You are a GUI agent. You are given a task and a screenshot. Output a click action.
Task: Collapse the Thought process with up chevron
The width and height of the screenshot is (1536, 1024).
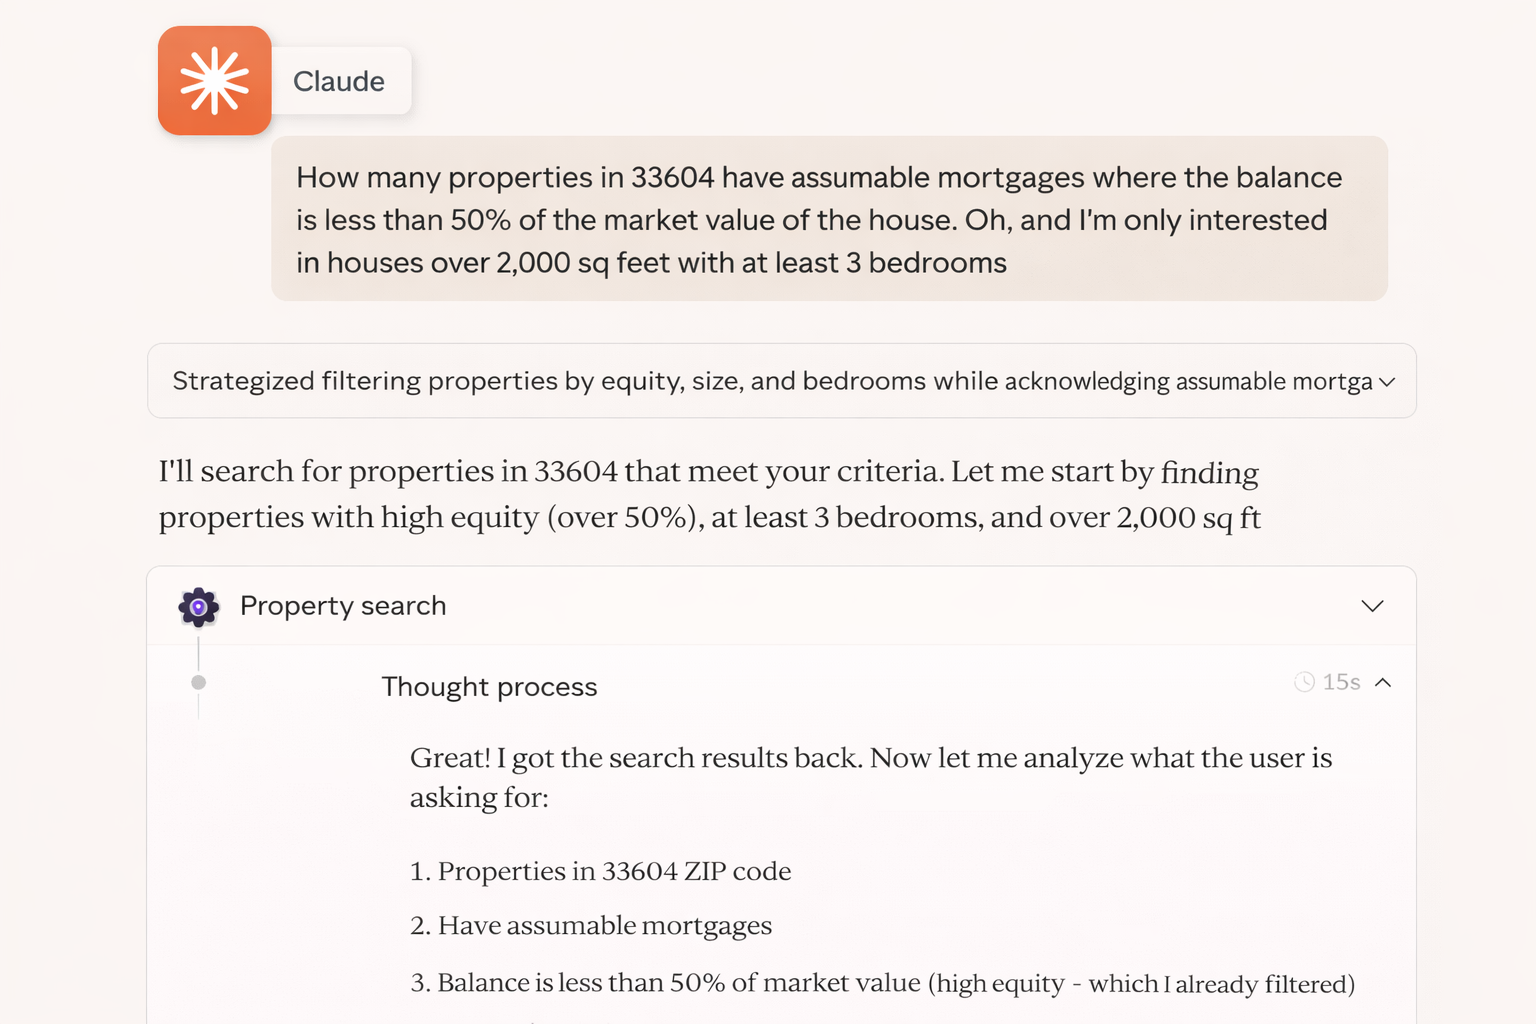1384,682
